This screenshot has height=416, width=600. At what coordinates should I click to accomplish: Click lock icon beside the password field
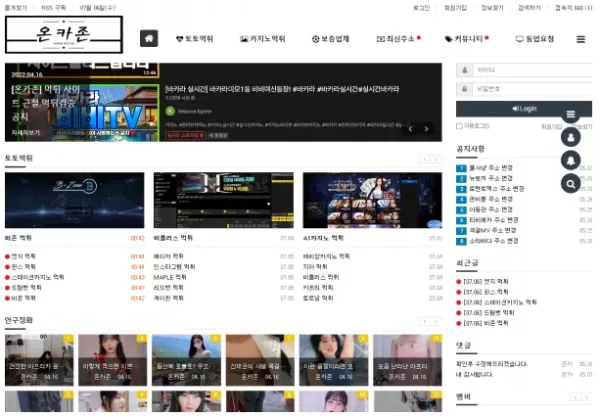point(465,89)
